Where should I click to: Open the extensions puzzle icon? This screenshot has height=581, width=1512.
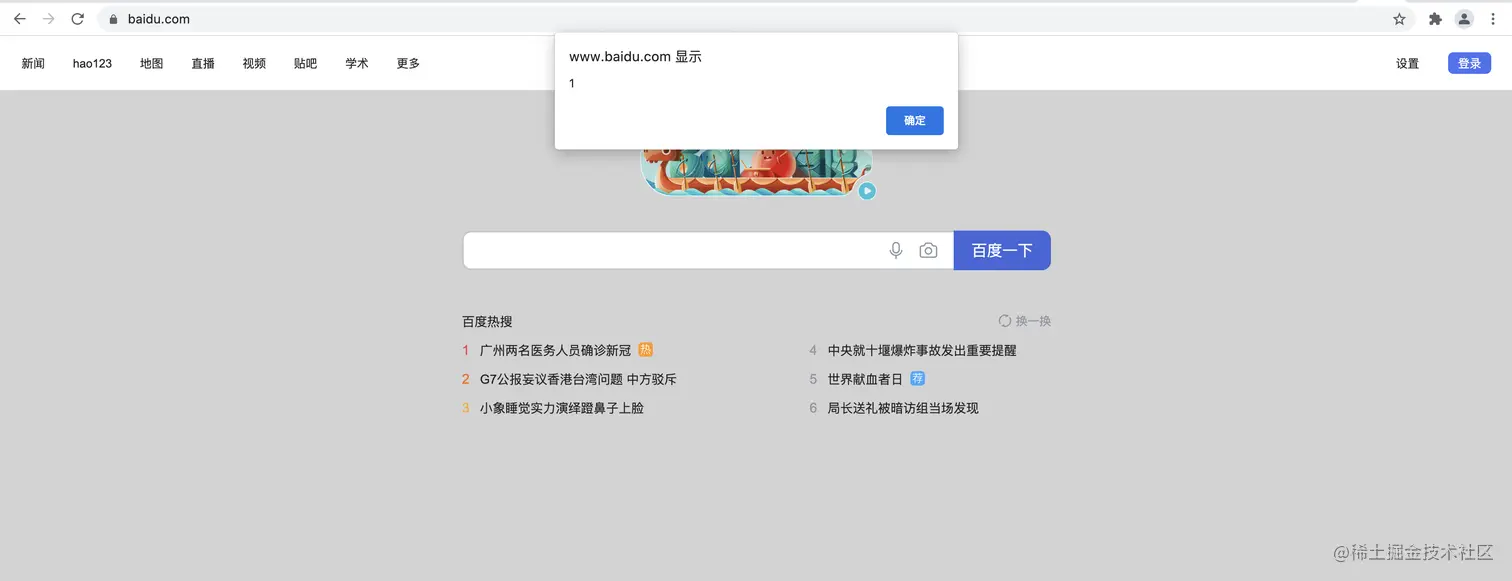coord(1435,19)
